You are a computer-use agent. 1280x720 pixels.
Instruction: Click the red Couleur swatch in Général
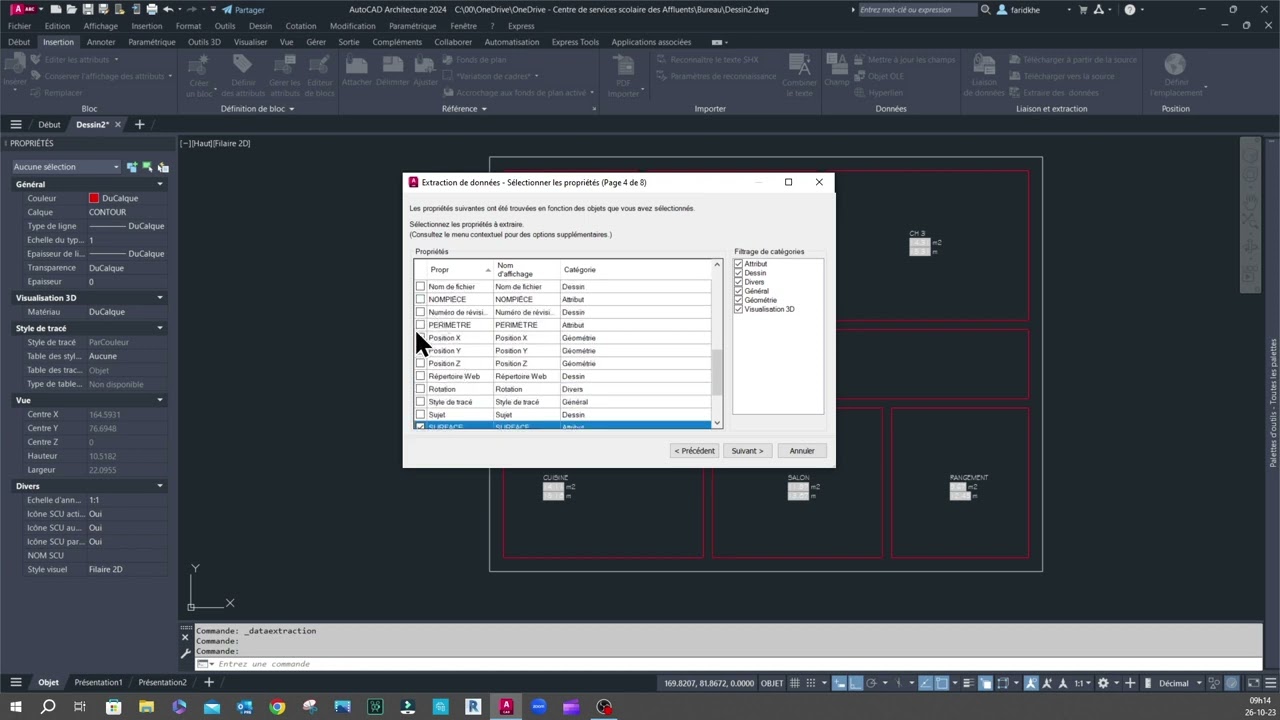click(x=94, y=198)
